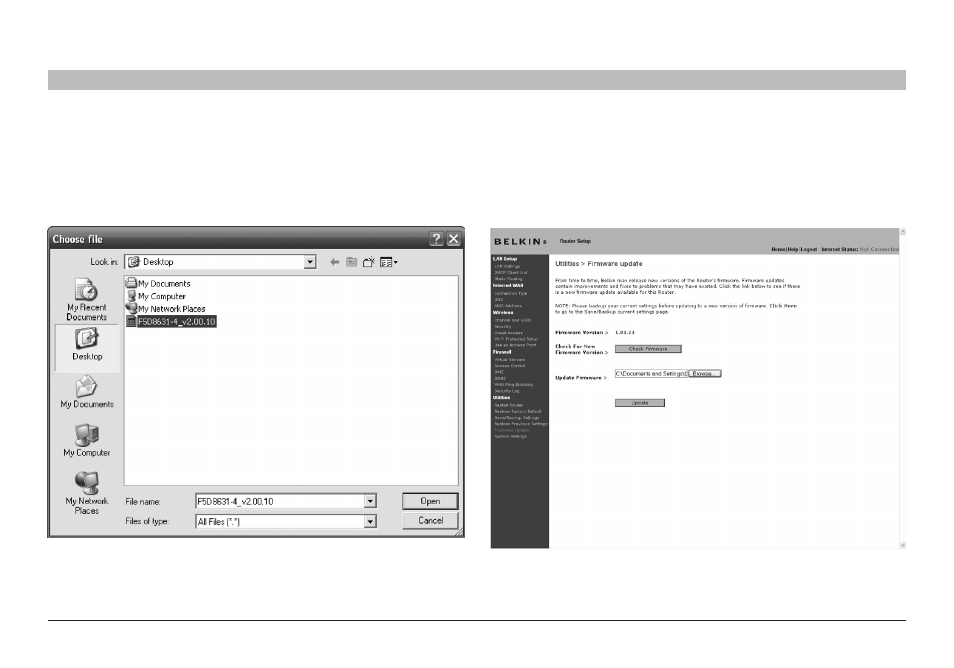
Task: Click the Open button
Action: coord(430,501)
